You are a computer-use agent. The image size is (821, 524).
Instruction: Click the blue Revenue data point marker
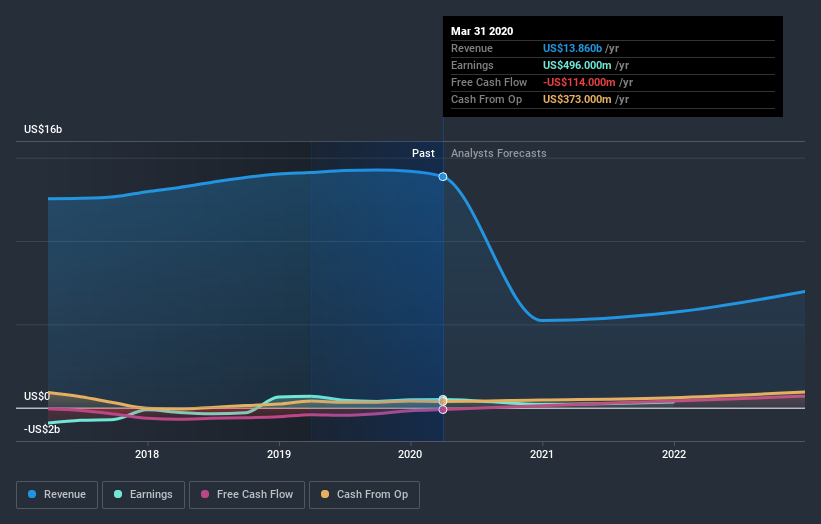click(443, 177)
